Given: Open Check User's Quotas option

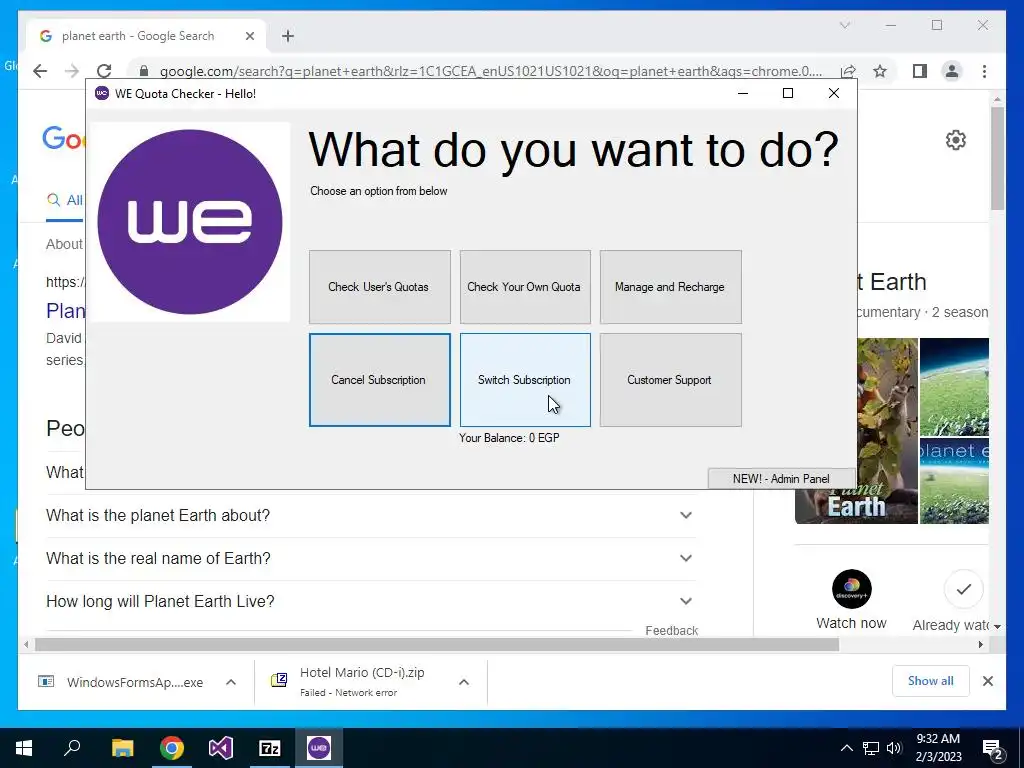Looking at the screenshot, I should pos(379,287).
